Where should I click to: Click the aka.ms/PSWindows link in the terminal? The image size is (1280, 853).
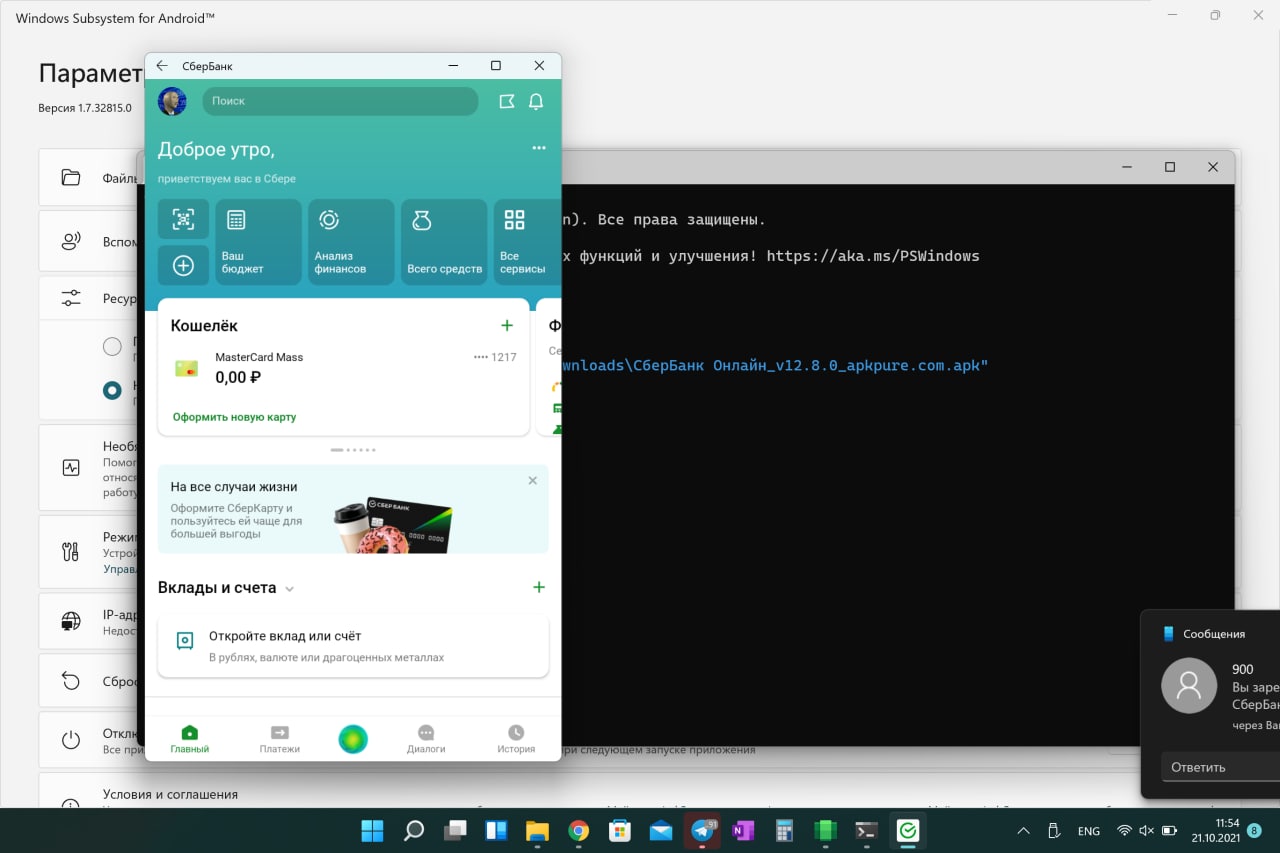tap(873, 256)
